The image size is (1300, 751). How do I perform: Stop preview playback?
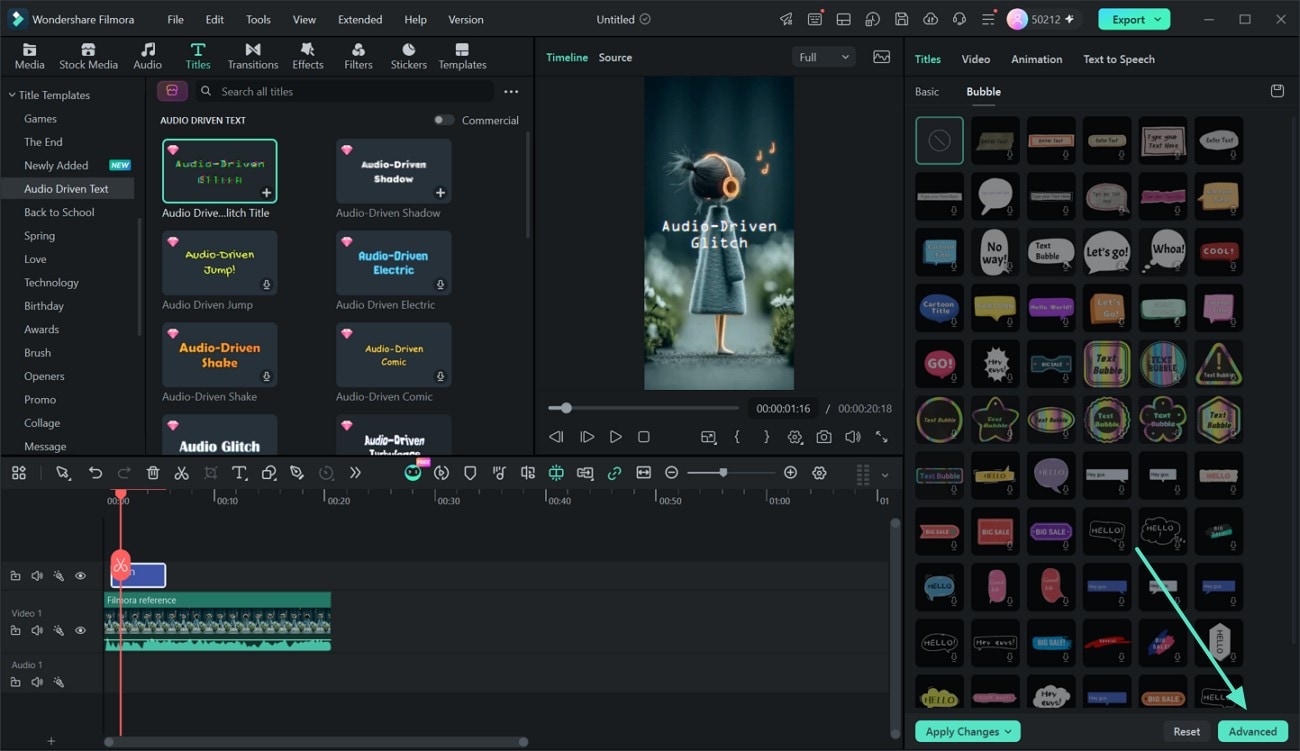(644, 437)
